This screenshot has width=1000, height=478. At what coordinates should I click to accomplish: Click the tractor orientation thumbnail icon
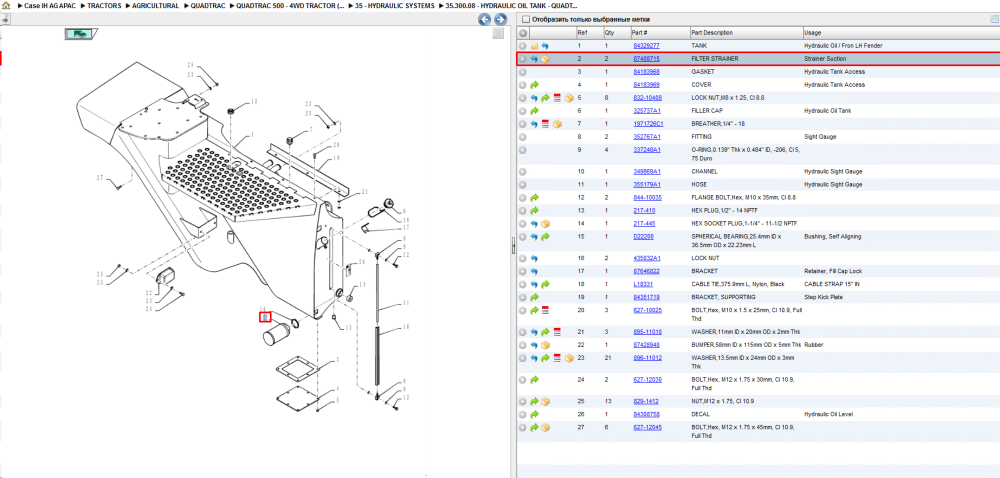point(80,34)
